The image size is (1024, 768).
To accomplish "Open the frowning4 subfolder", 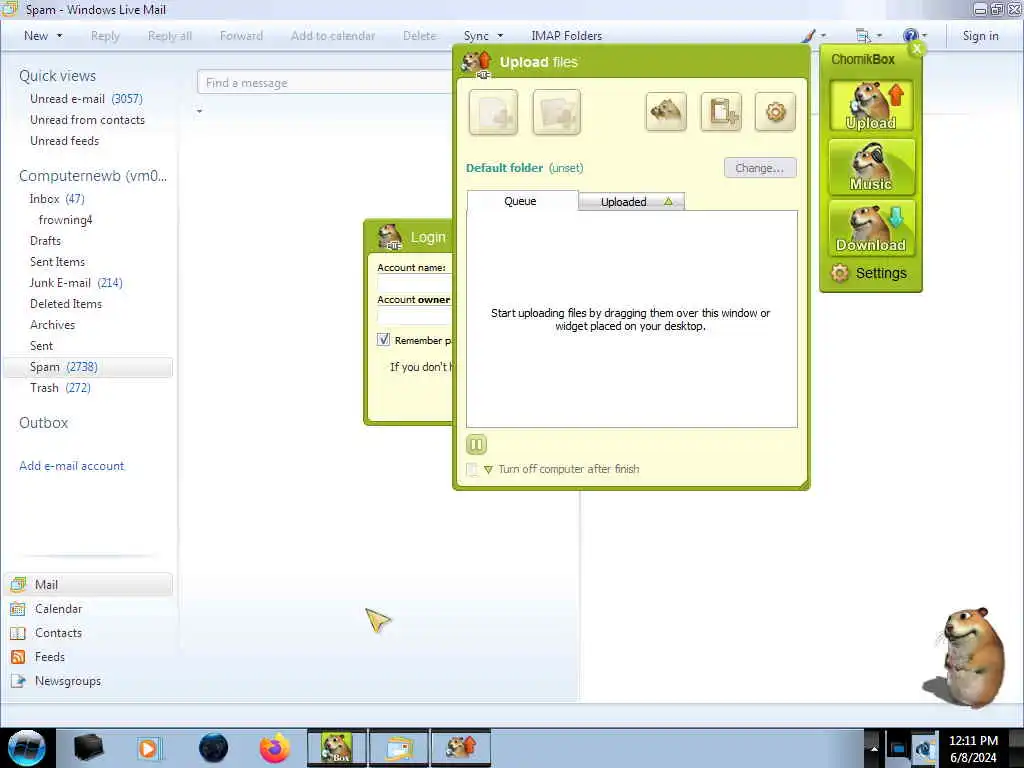I will coord(65,219).
